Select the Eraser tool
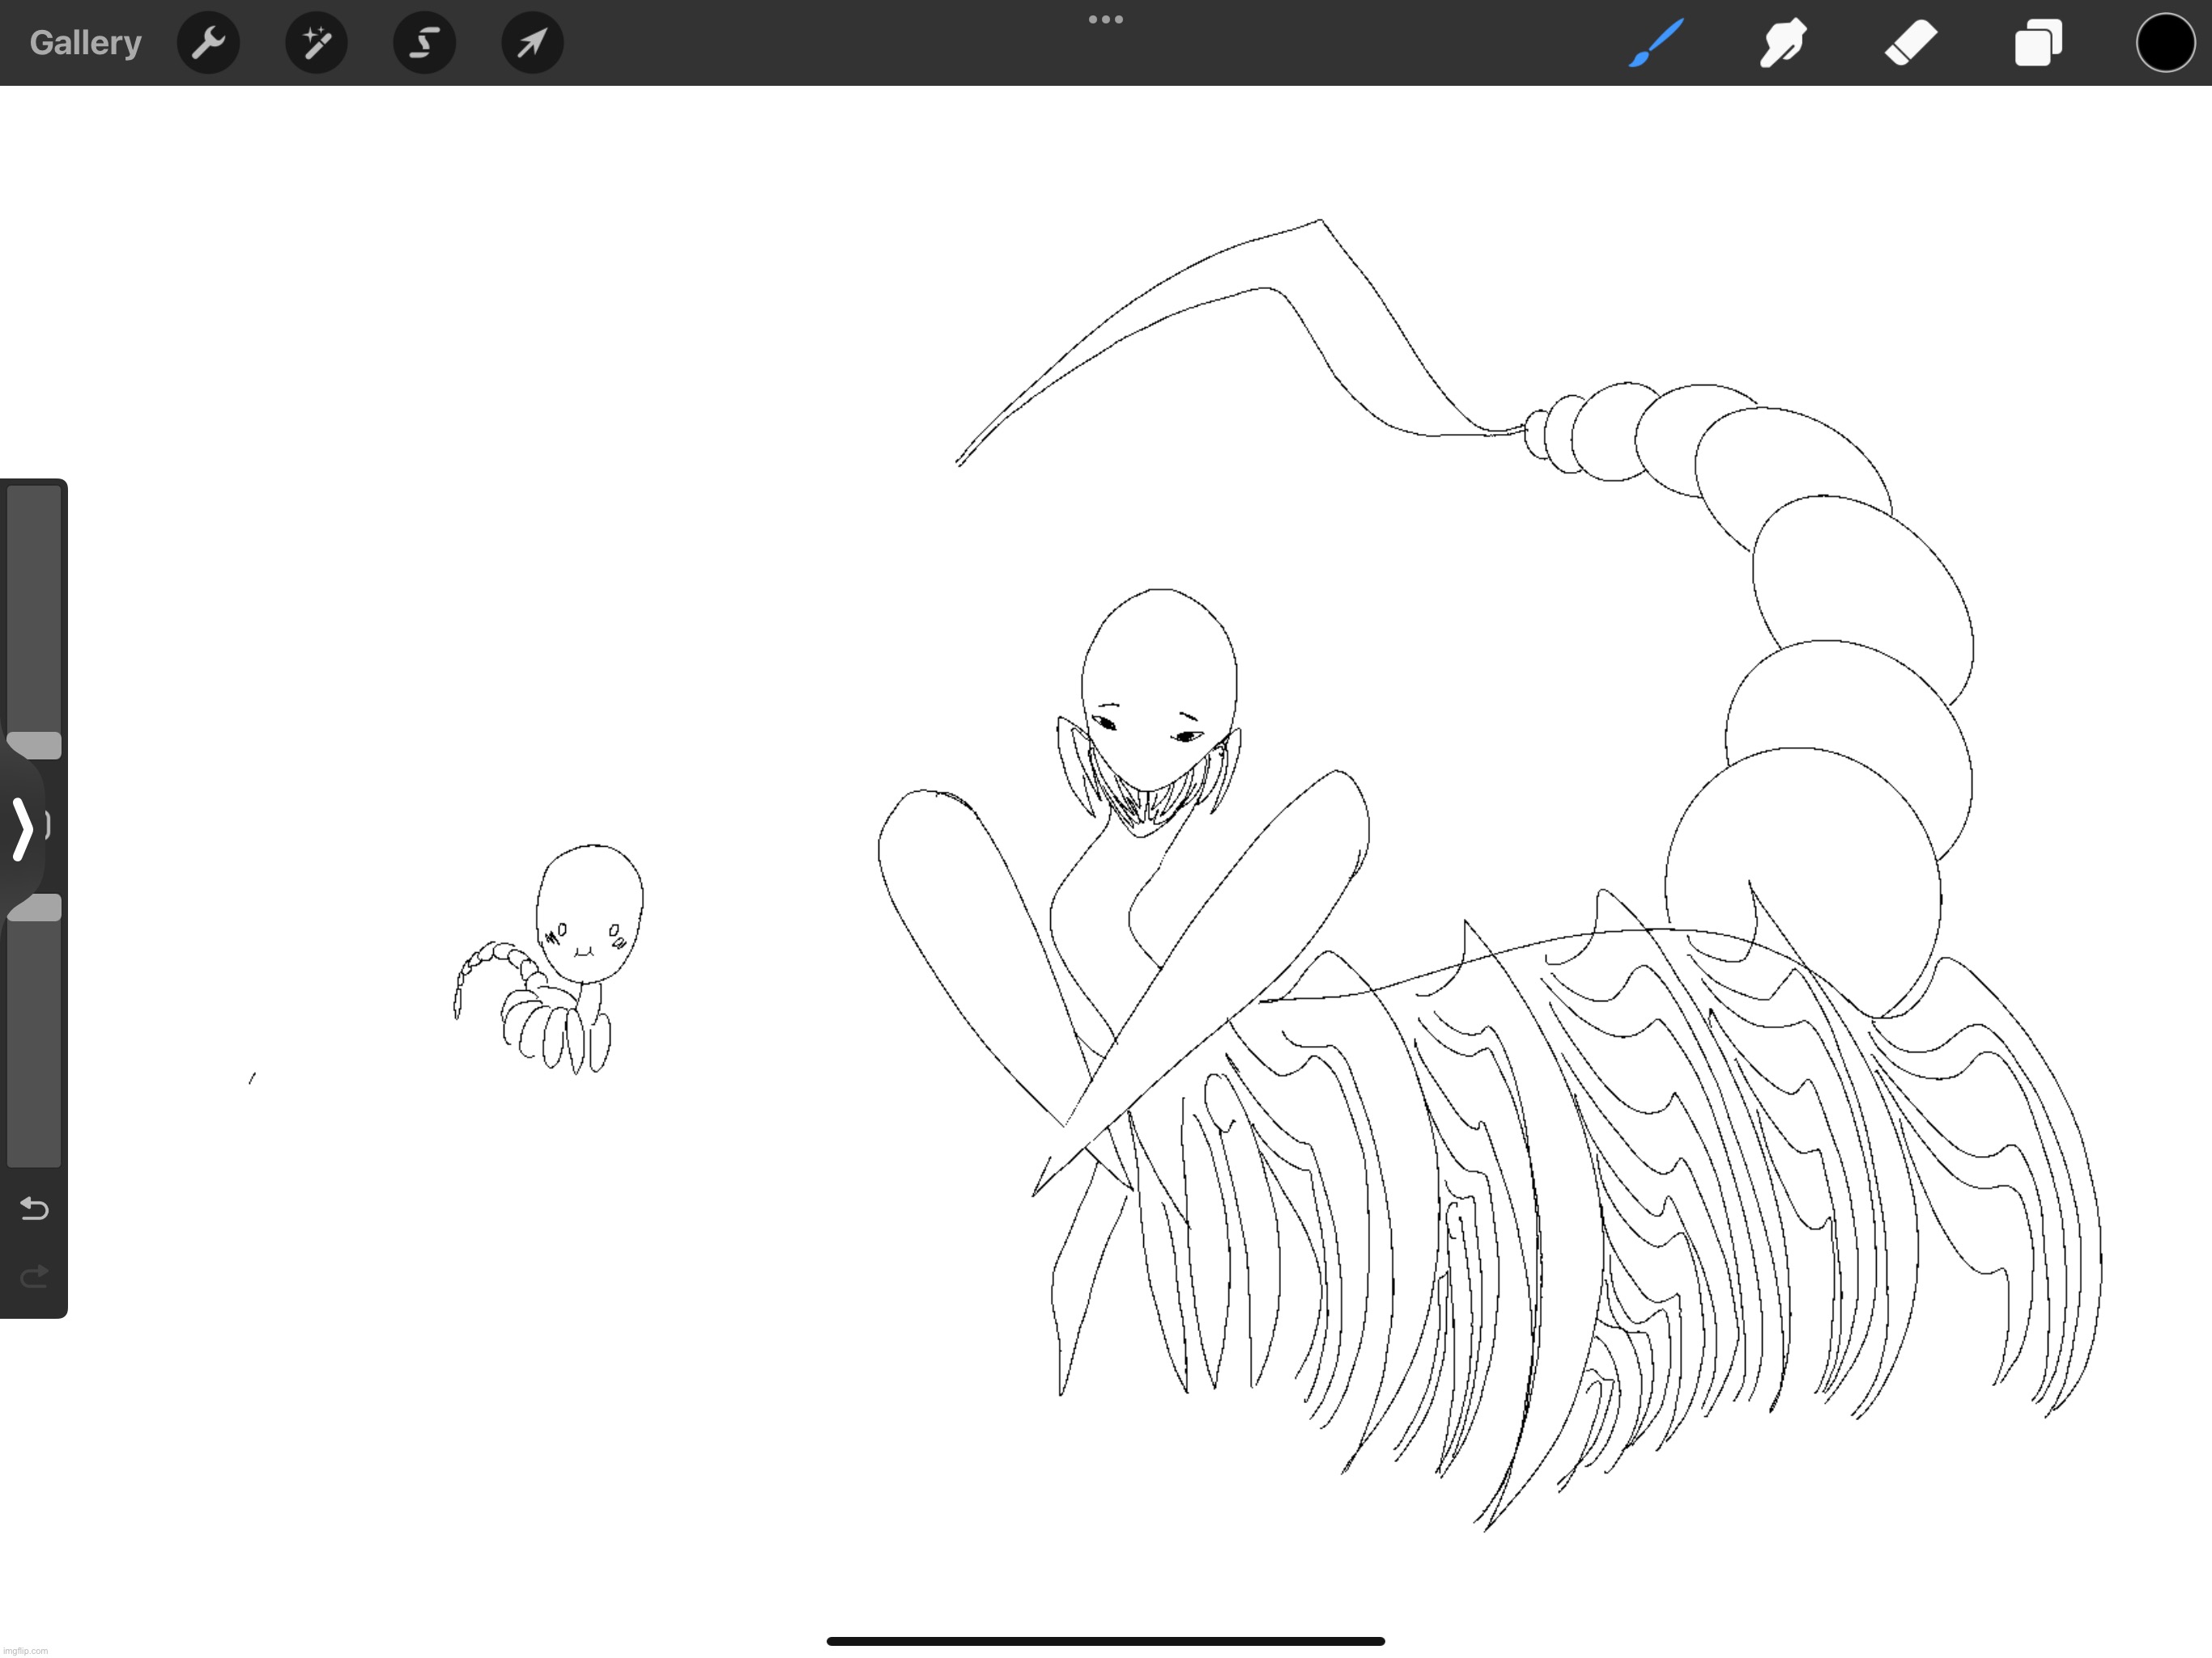Viewport: 2212px width, 1658px height. pyautogui.click(x=1911, y=43)
